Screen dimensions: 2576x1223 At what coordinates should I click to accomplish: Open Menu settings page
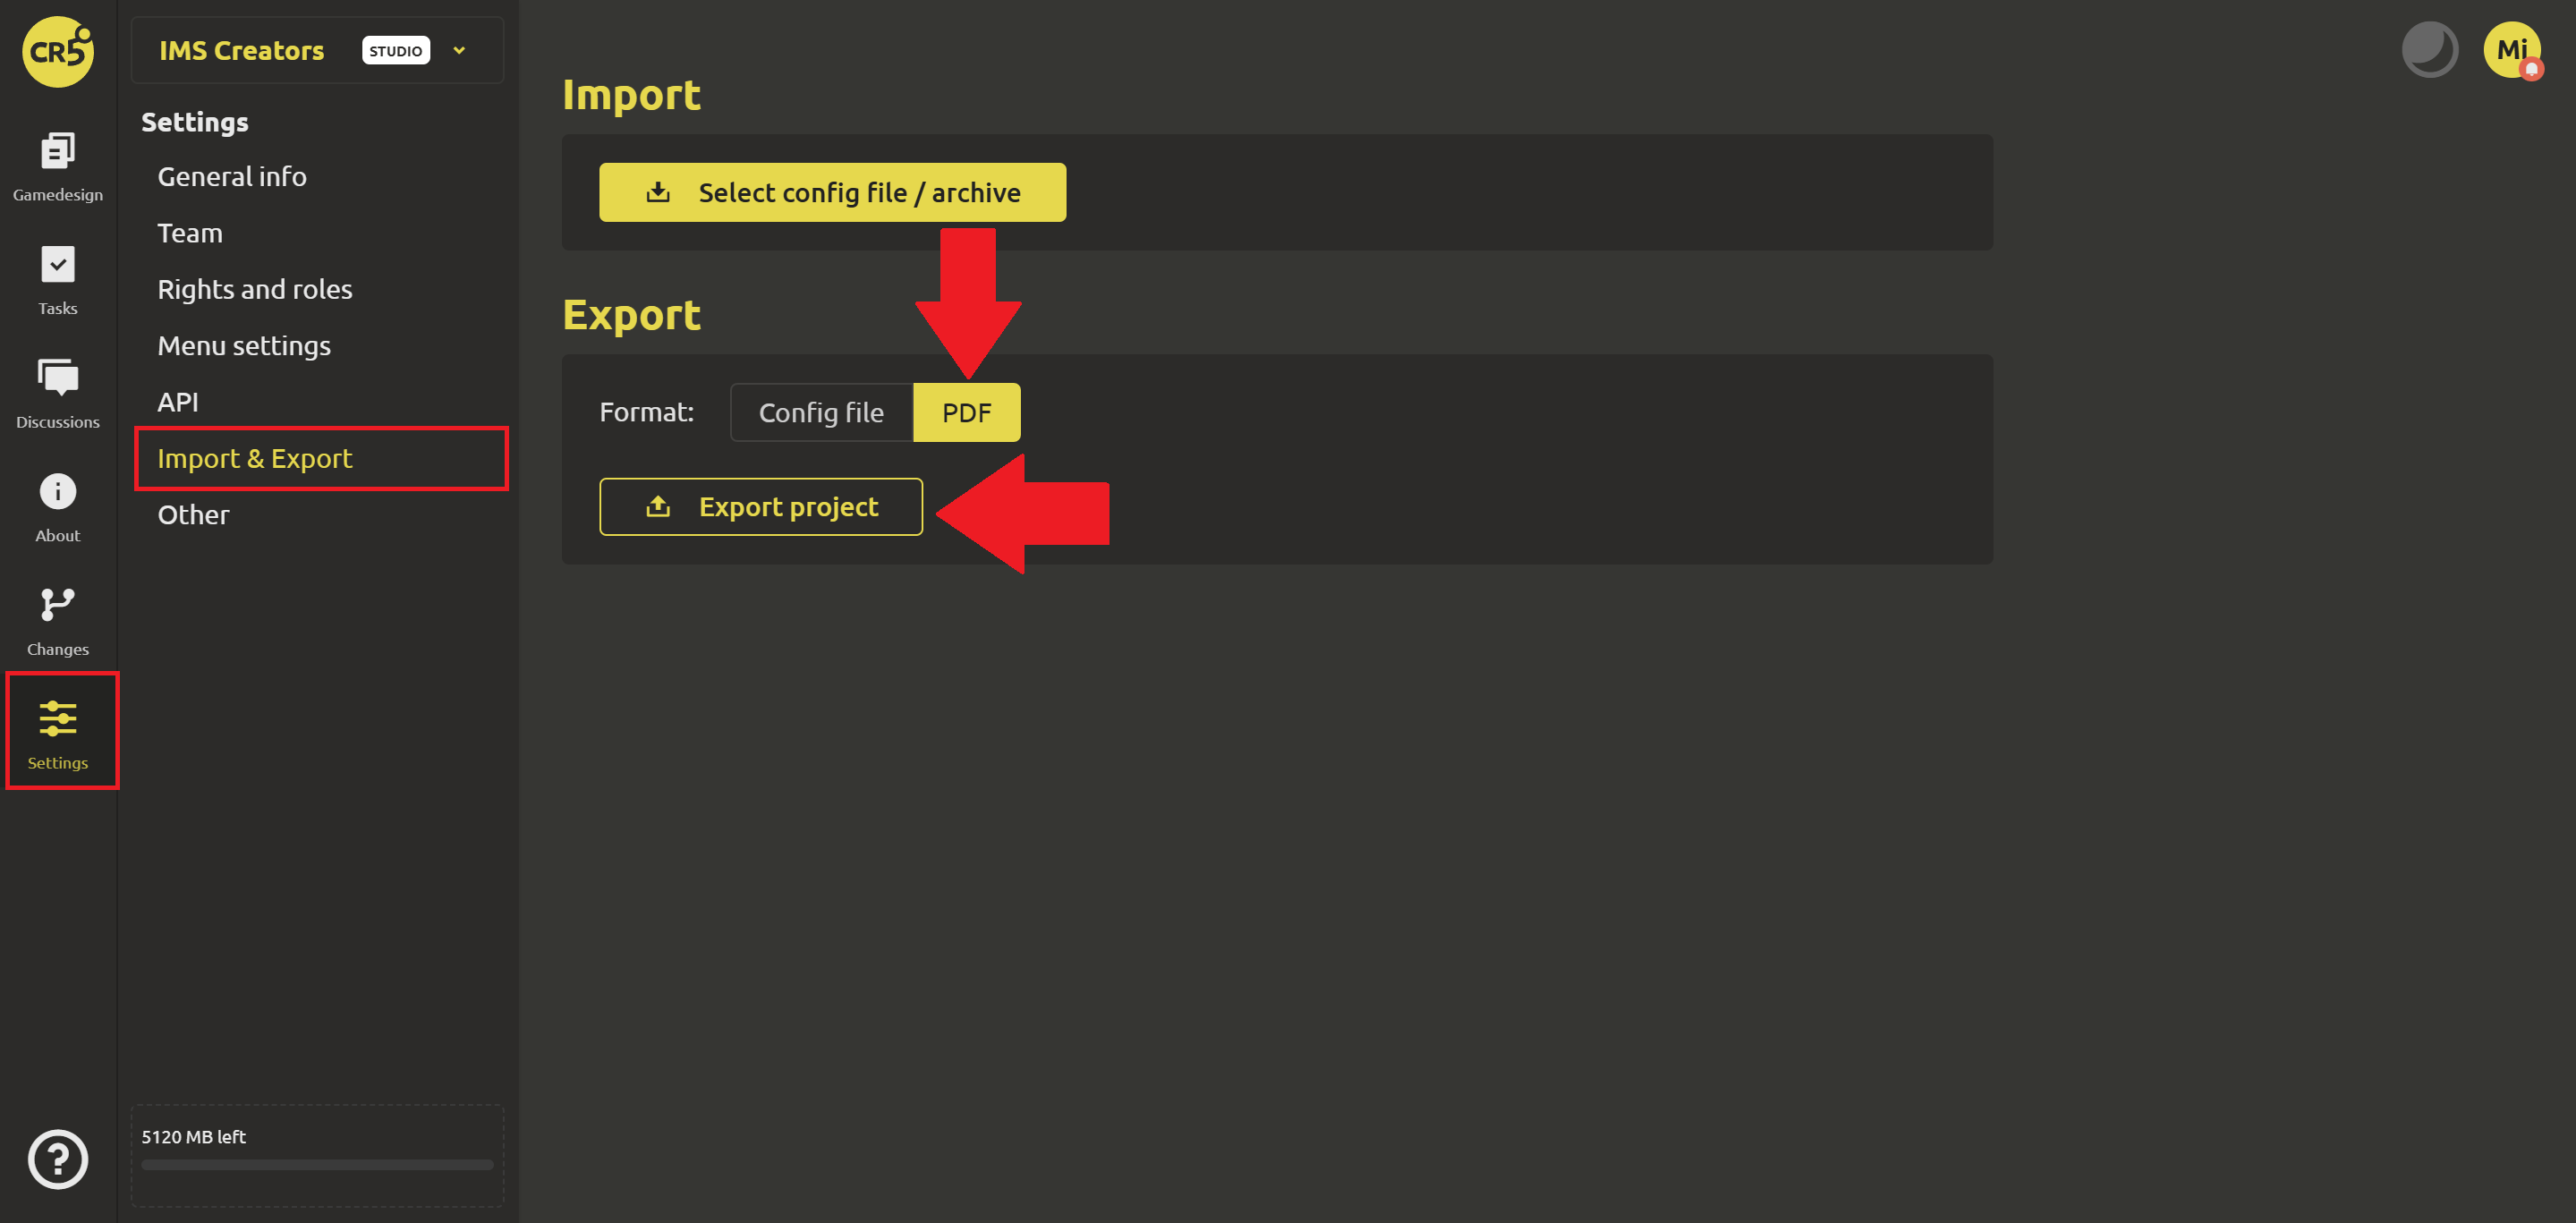click(244, 345)
